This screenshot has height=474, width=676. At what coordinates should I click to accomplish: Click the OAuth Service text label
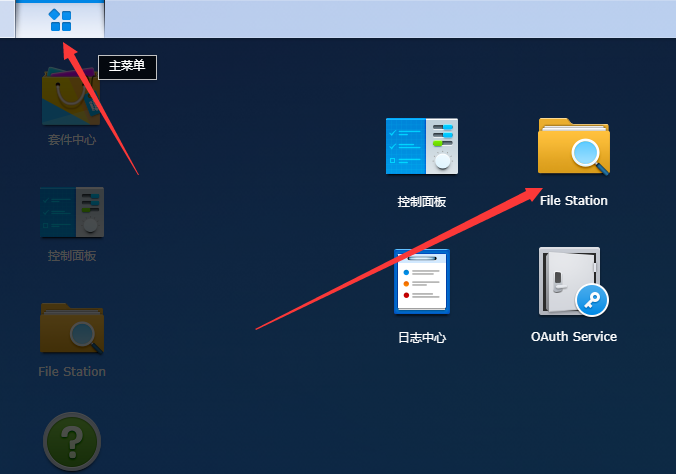pos(574,336)
